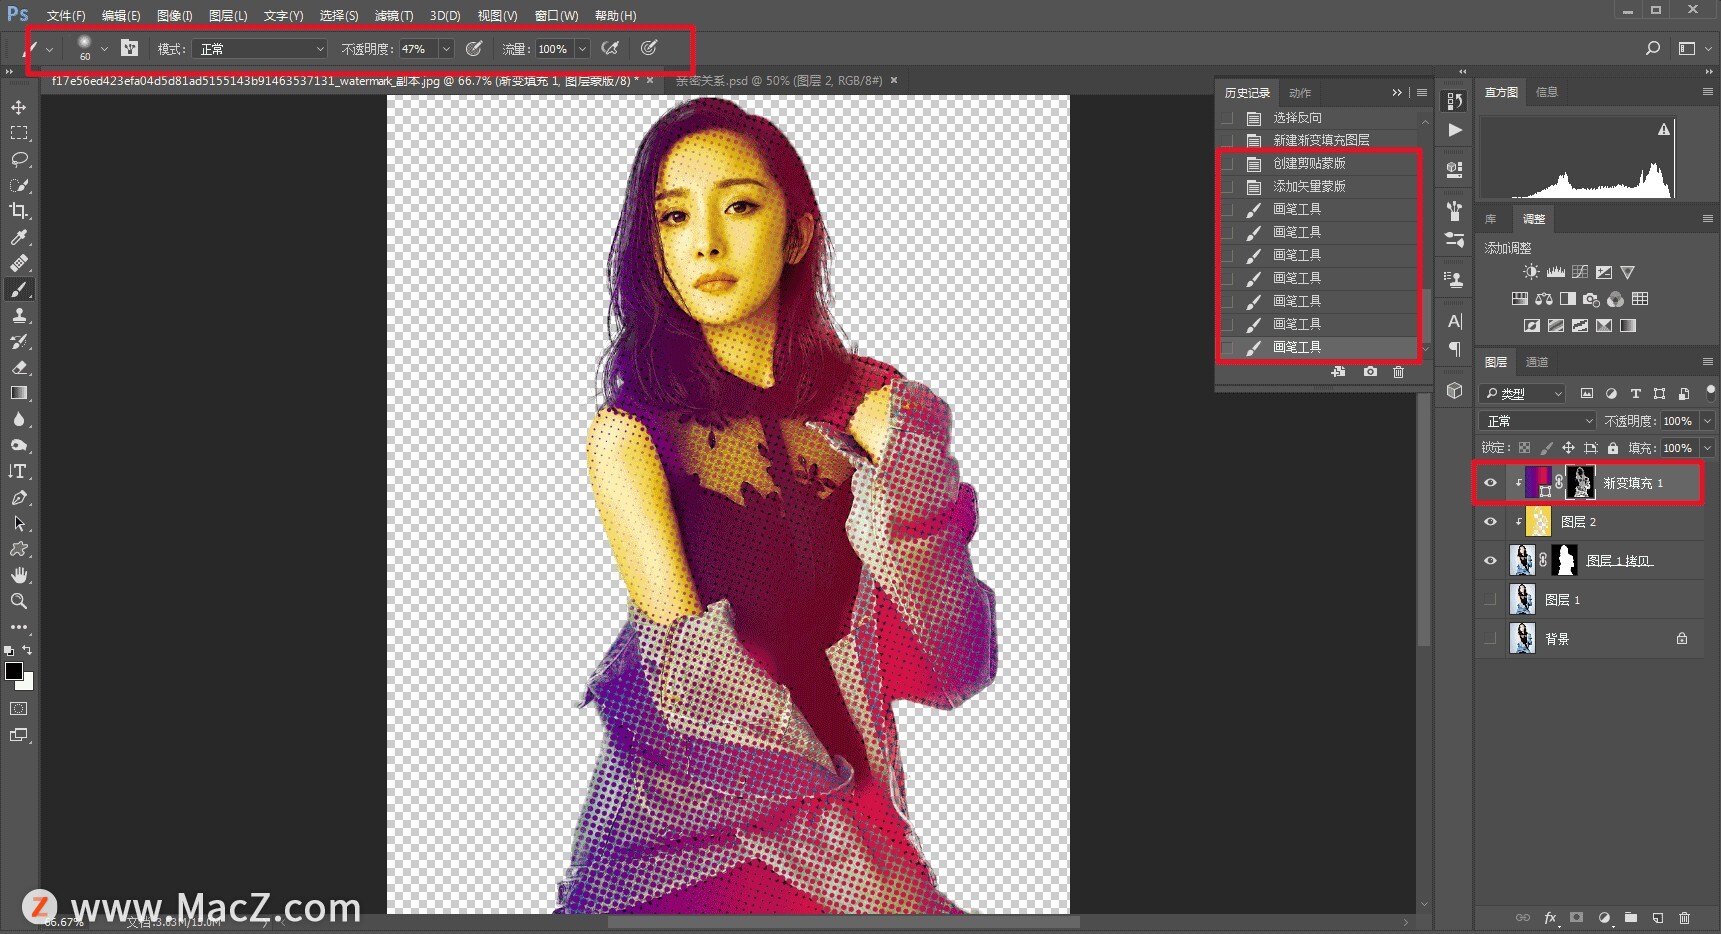
Task: Toggle history brush source for 选择反向
Action: click(x=1227, y=118)
